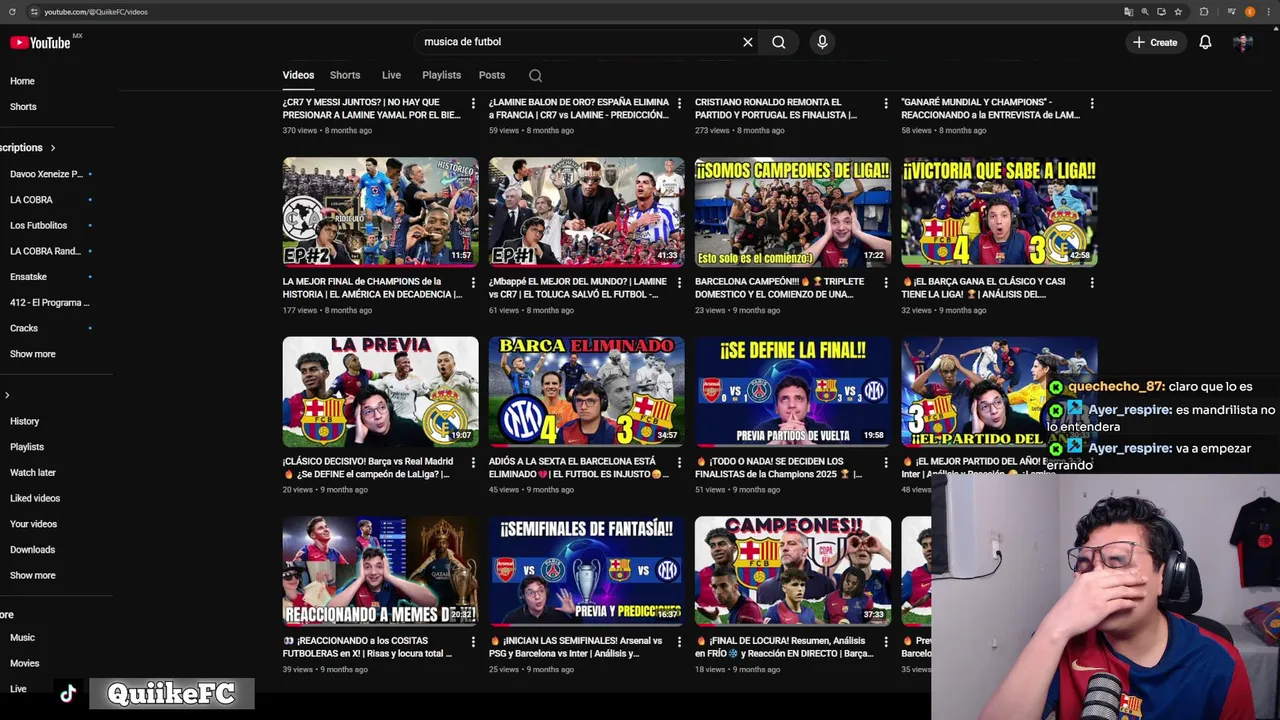This screenshot has width=1280, height=720.
Task: Play the LA PREVIA clásico thumbnail
Action: pos(380,391)
